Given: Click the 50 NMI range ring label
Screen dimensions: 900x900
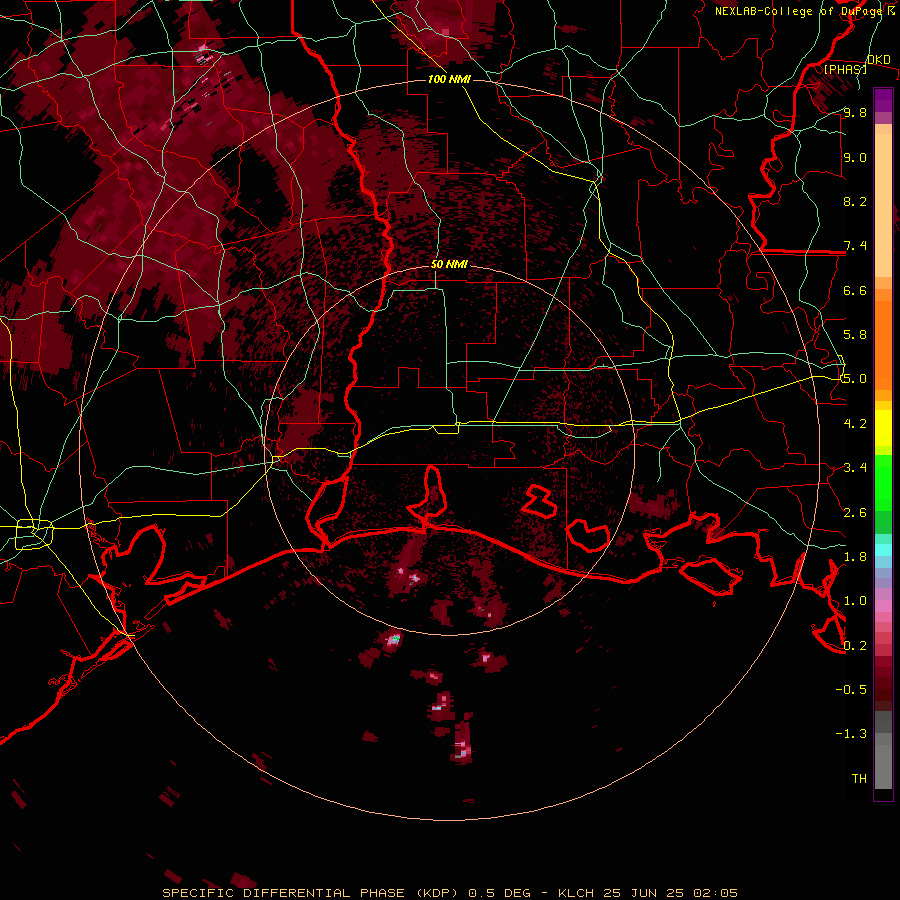Looking at the screenshot, I should pyautogui.click(x=449, y=264).
